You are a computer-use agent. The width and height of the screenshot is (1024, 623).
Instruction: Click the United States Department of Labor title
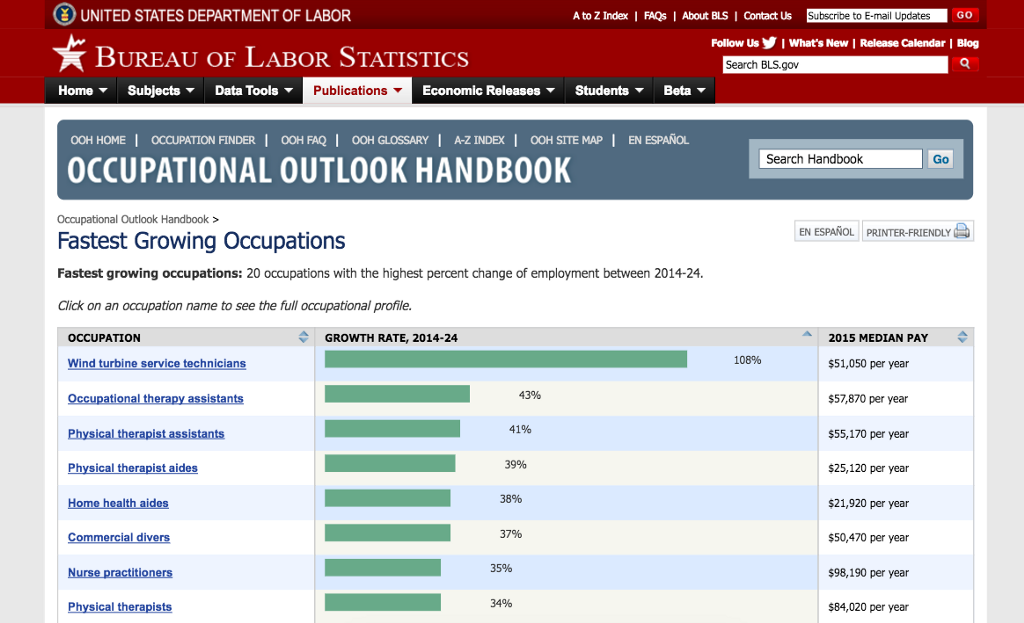[x=216, y=16]
